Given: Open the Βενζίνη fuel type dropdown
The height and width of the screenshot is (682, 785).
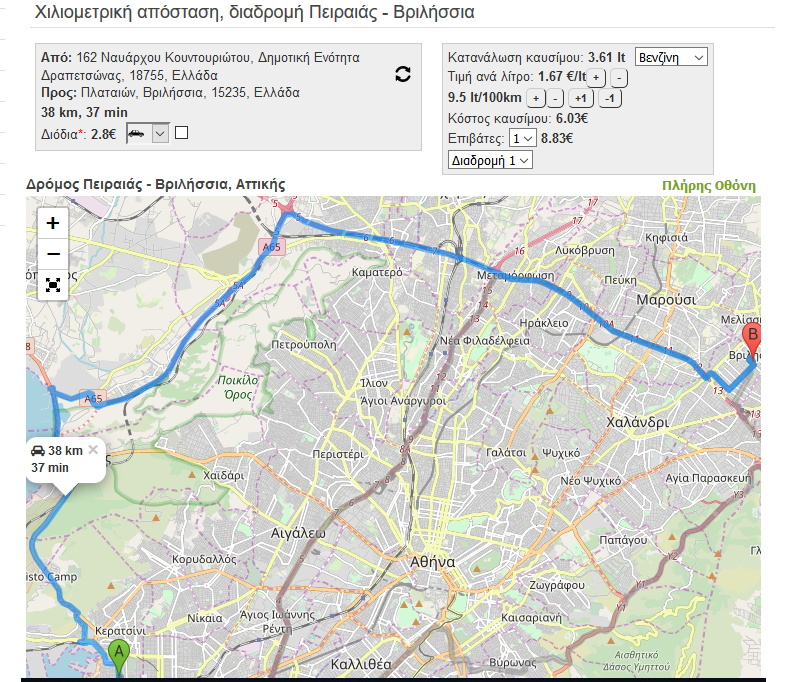Looking at the screenshot, I should tap(670, 57).
